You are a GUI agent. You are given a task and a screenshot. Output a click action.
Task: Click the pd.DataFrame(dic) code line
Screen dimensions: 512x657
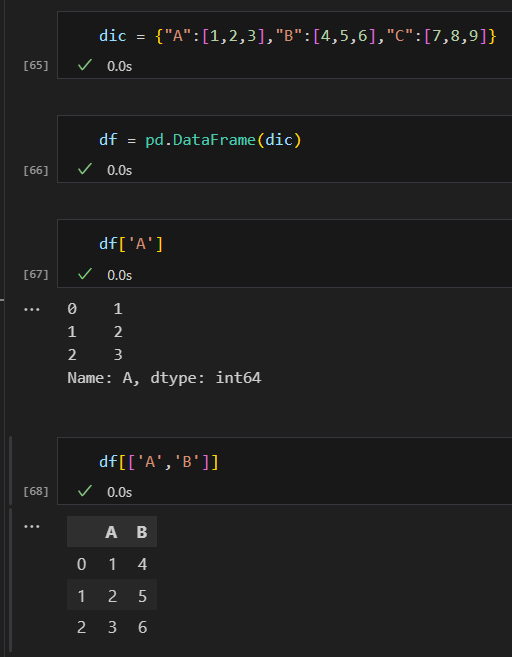pos(200,140)
